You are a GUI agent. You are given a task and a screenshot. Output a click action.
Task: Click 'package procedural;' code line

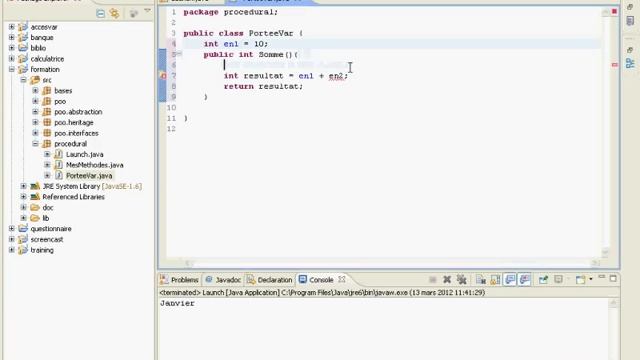click(231, 12)
